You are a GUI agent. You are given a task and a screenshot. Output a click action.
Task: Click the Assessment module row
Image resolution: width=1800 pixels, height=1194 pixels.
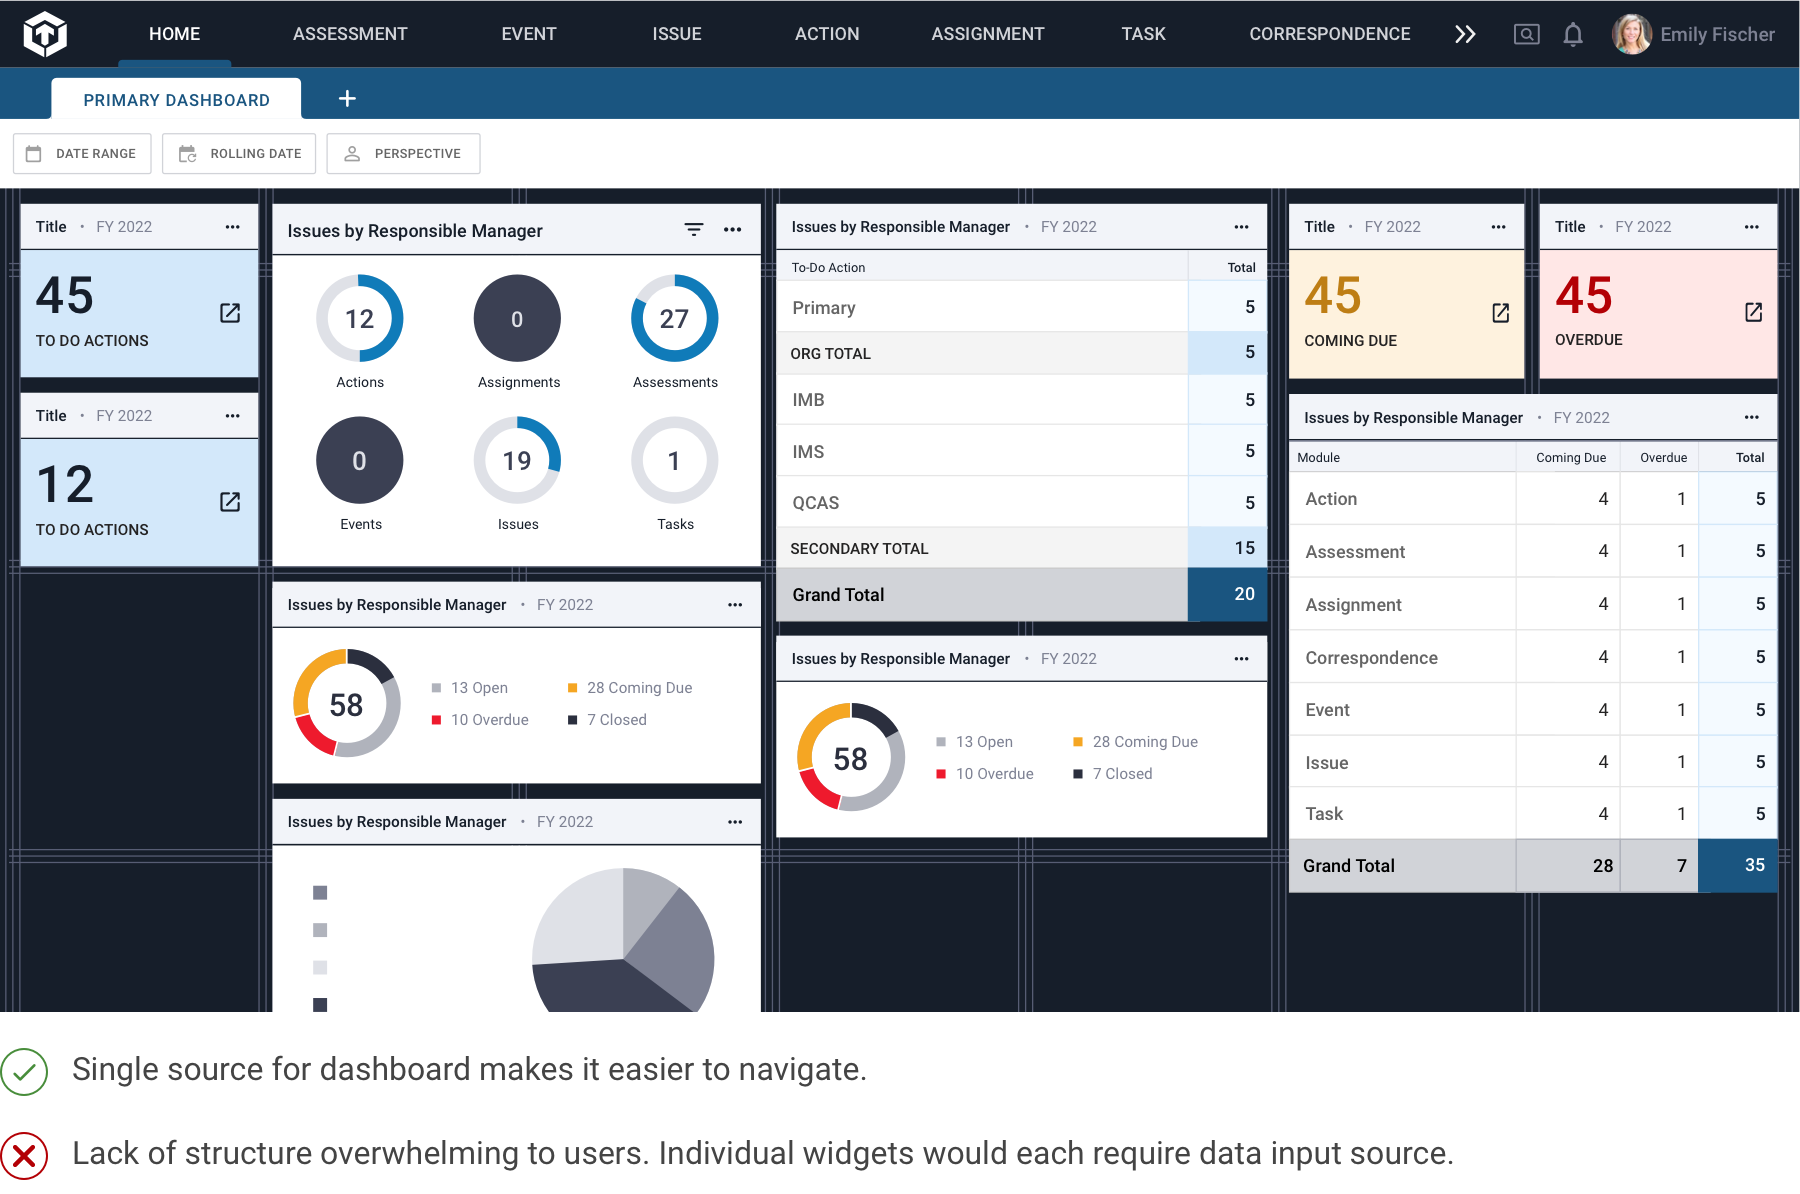(1533, 551)
